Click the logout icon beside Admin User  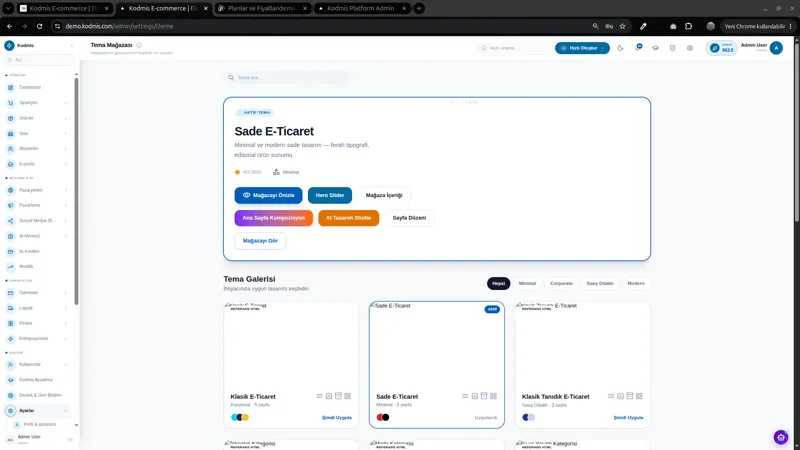(x=70, y=439)
